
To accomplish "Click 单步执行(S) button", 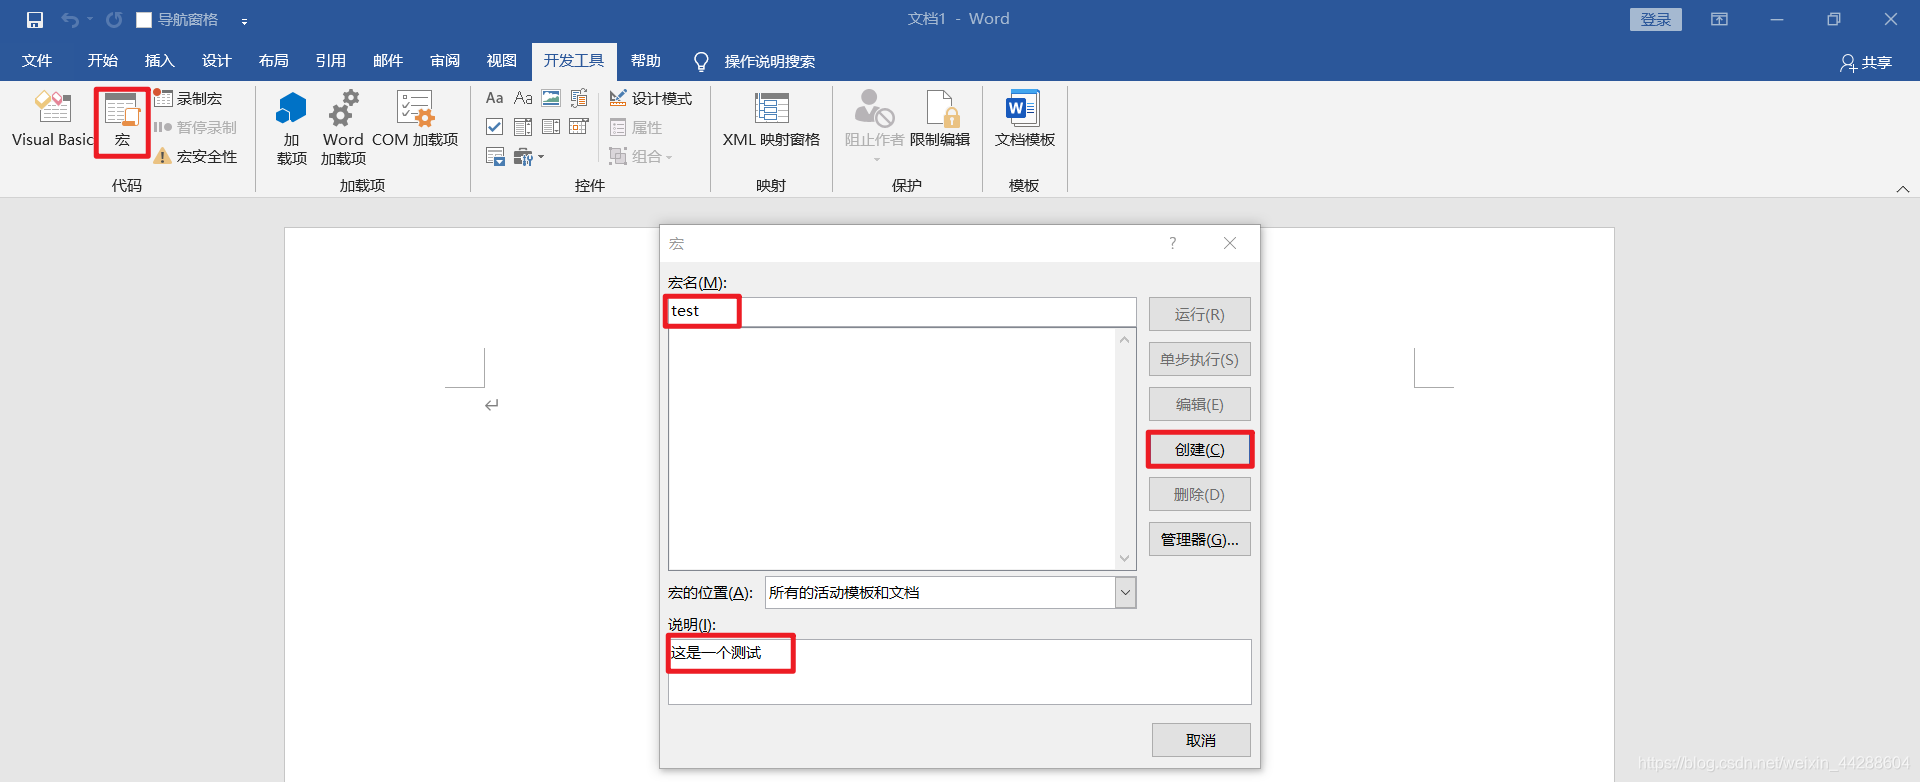I will click(1199, 359).
